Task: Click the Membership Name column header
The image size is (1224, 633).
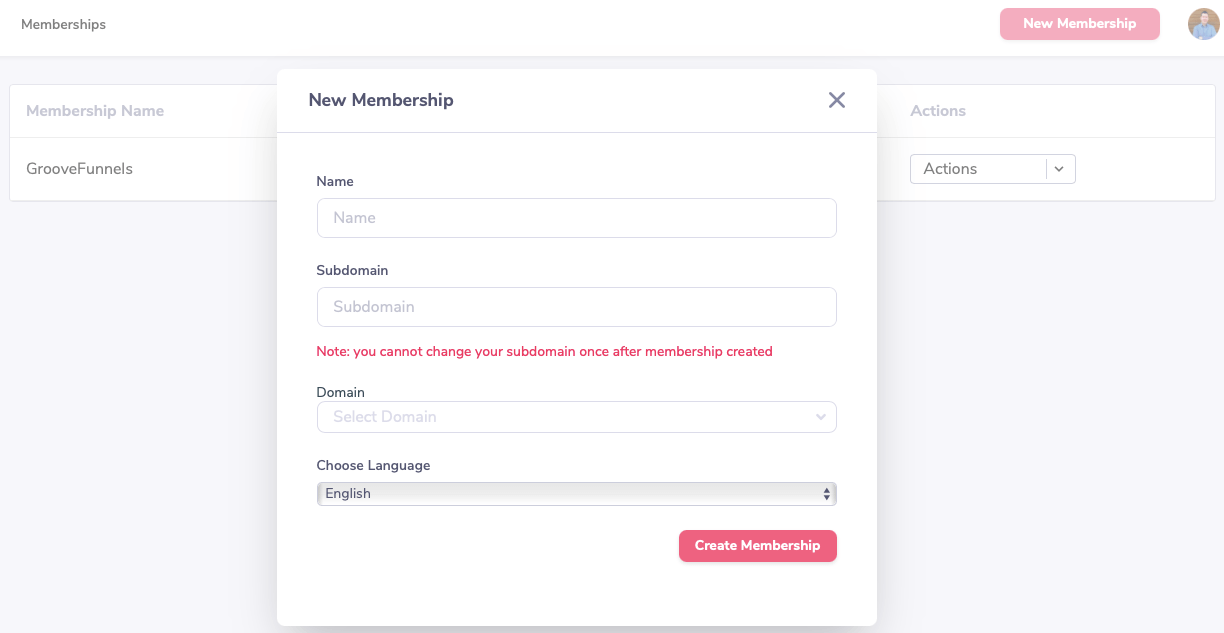Action: point(95,111)
